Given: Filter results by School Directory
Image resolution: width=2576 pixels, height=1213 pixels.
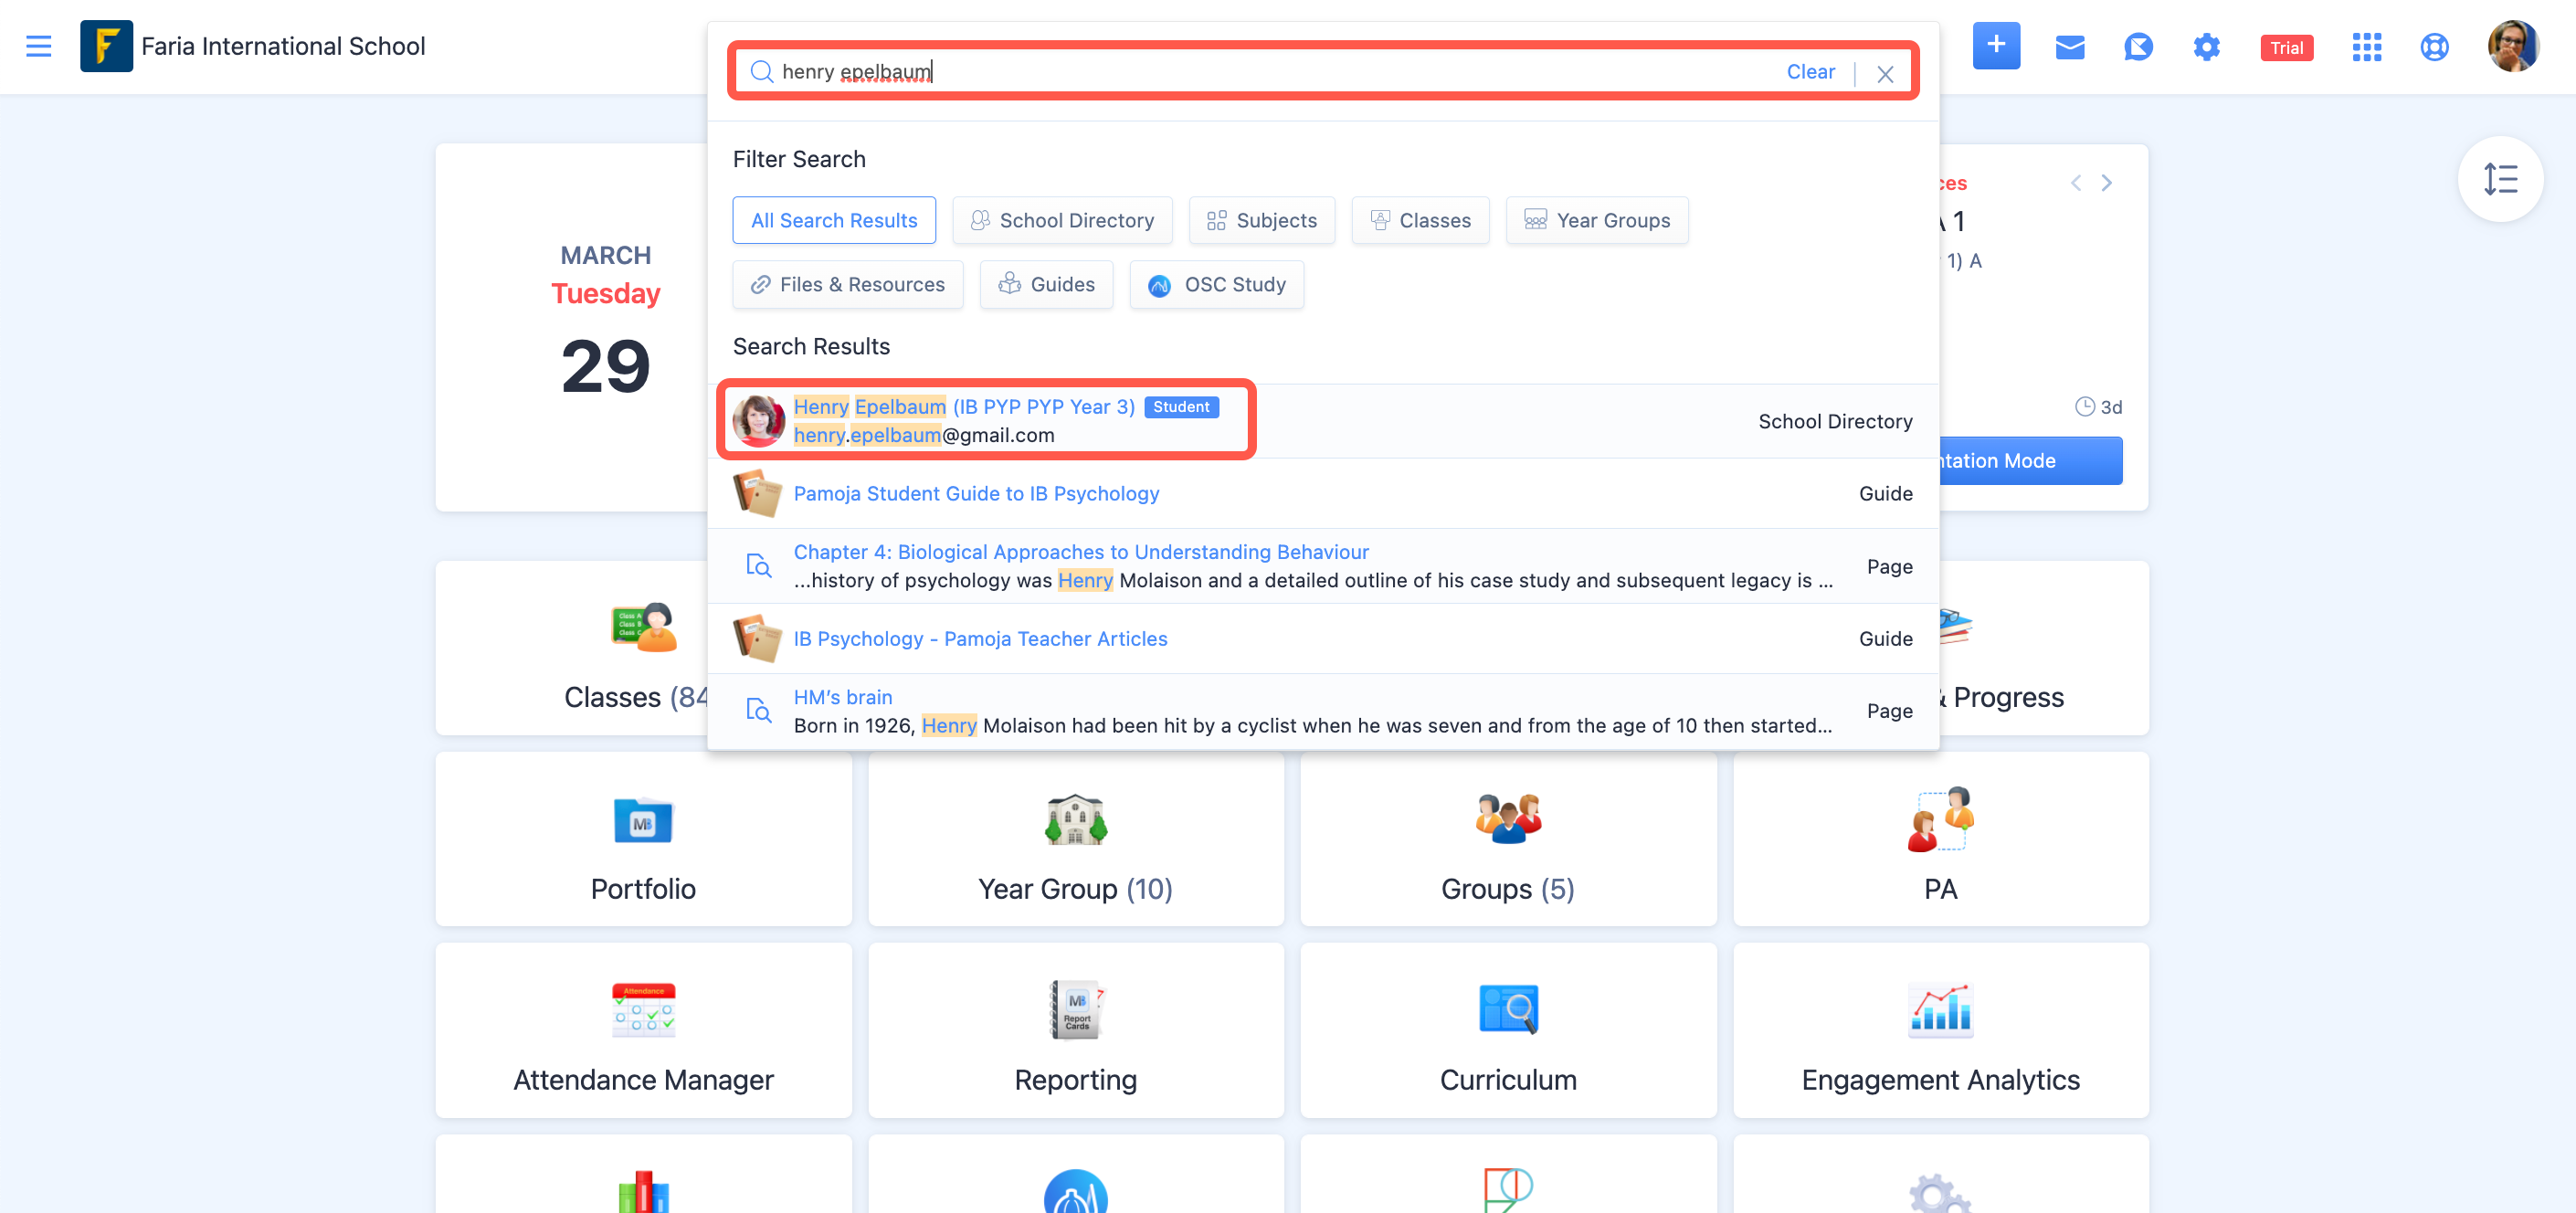Looking at the screenshot, I should click(x=1062, y=220).
